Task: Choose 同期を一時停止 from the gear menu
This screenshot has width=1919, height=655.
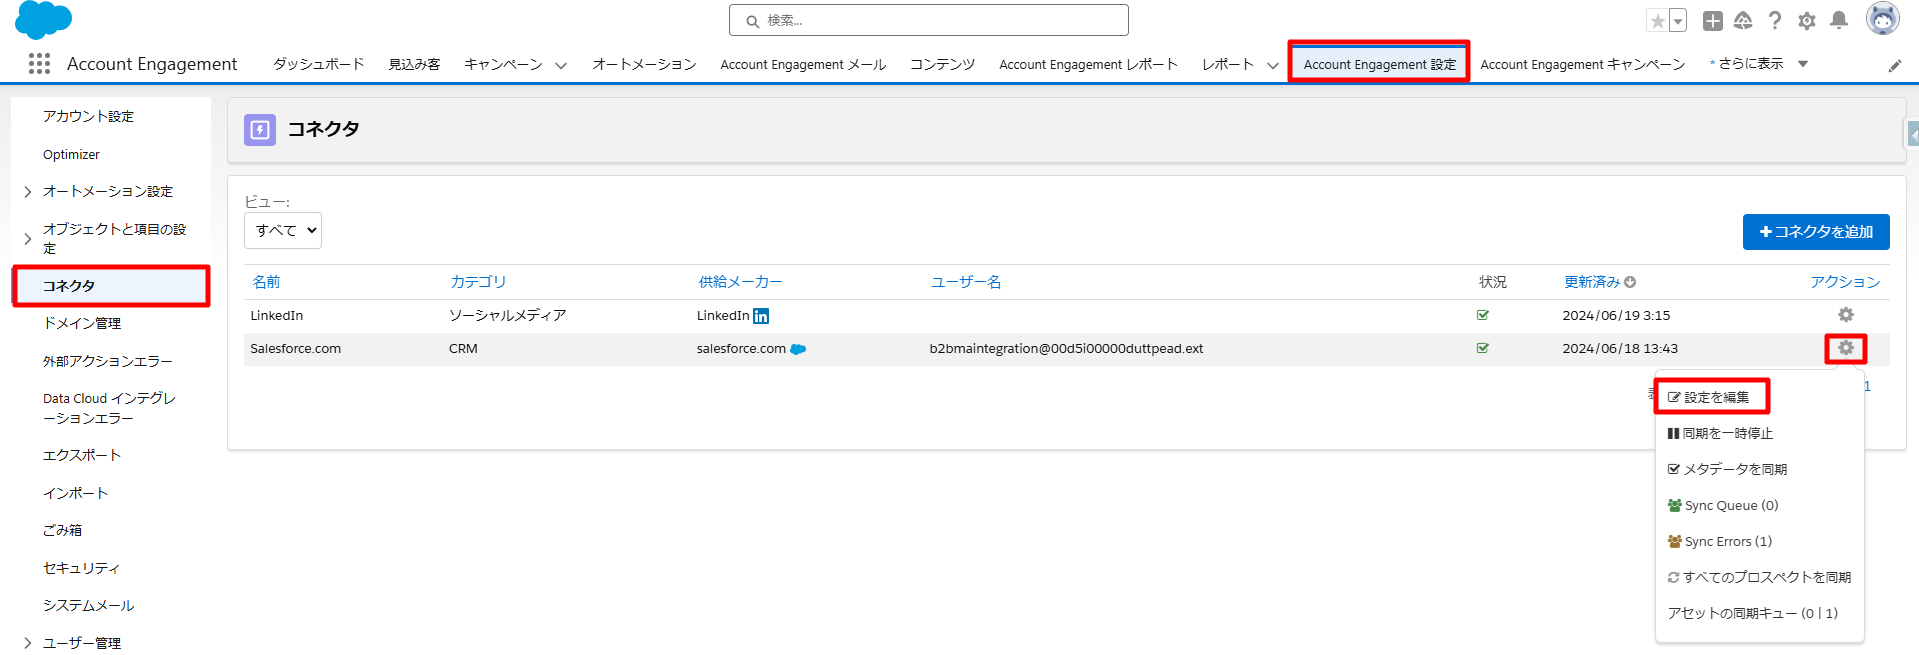Action: click(x=1720, y=433)
